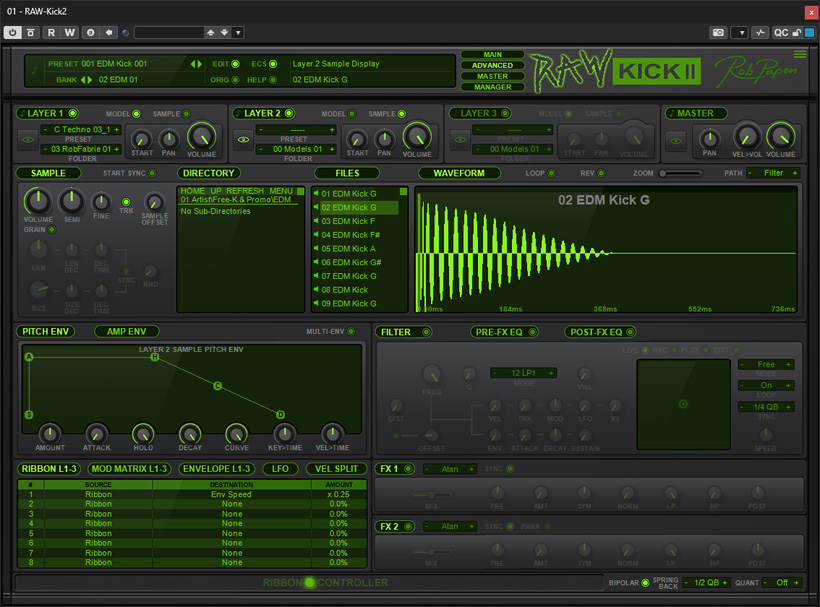Viewport: 820px width, 607px height.
Task: Toggle the FX 1 on/off LED
Action: click(x=408, y=469)
